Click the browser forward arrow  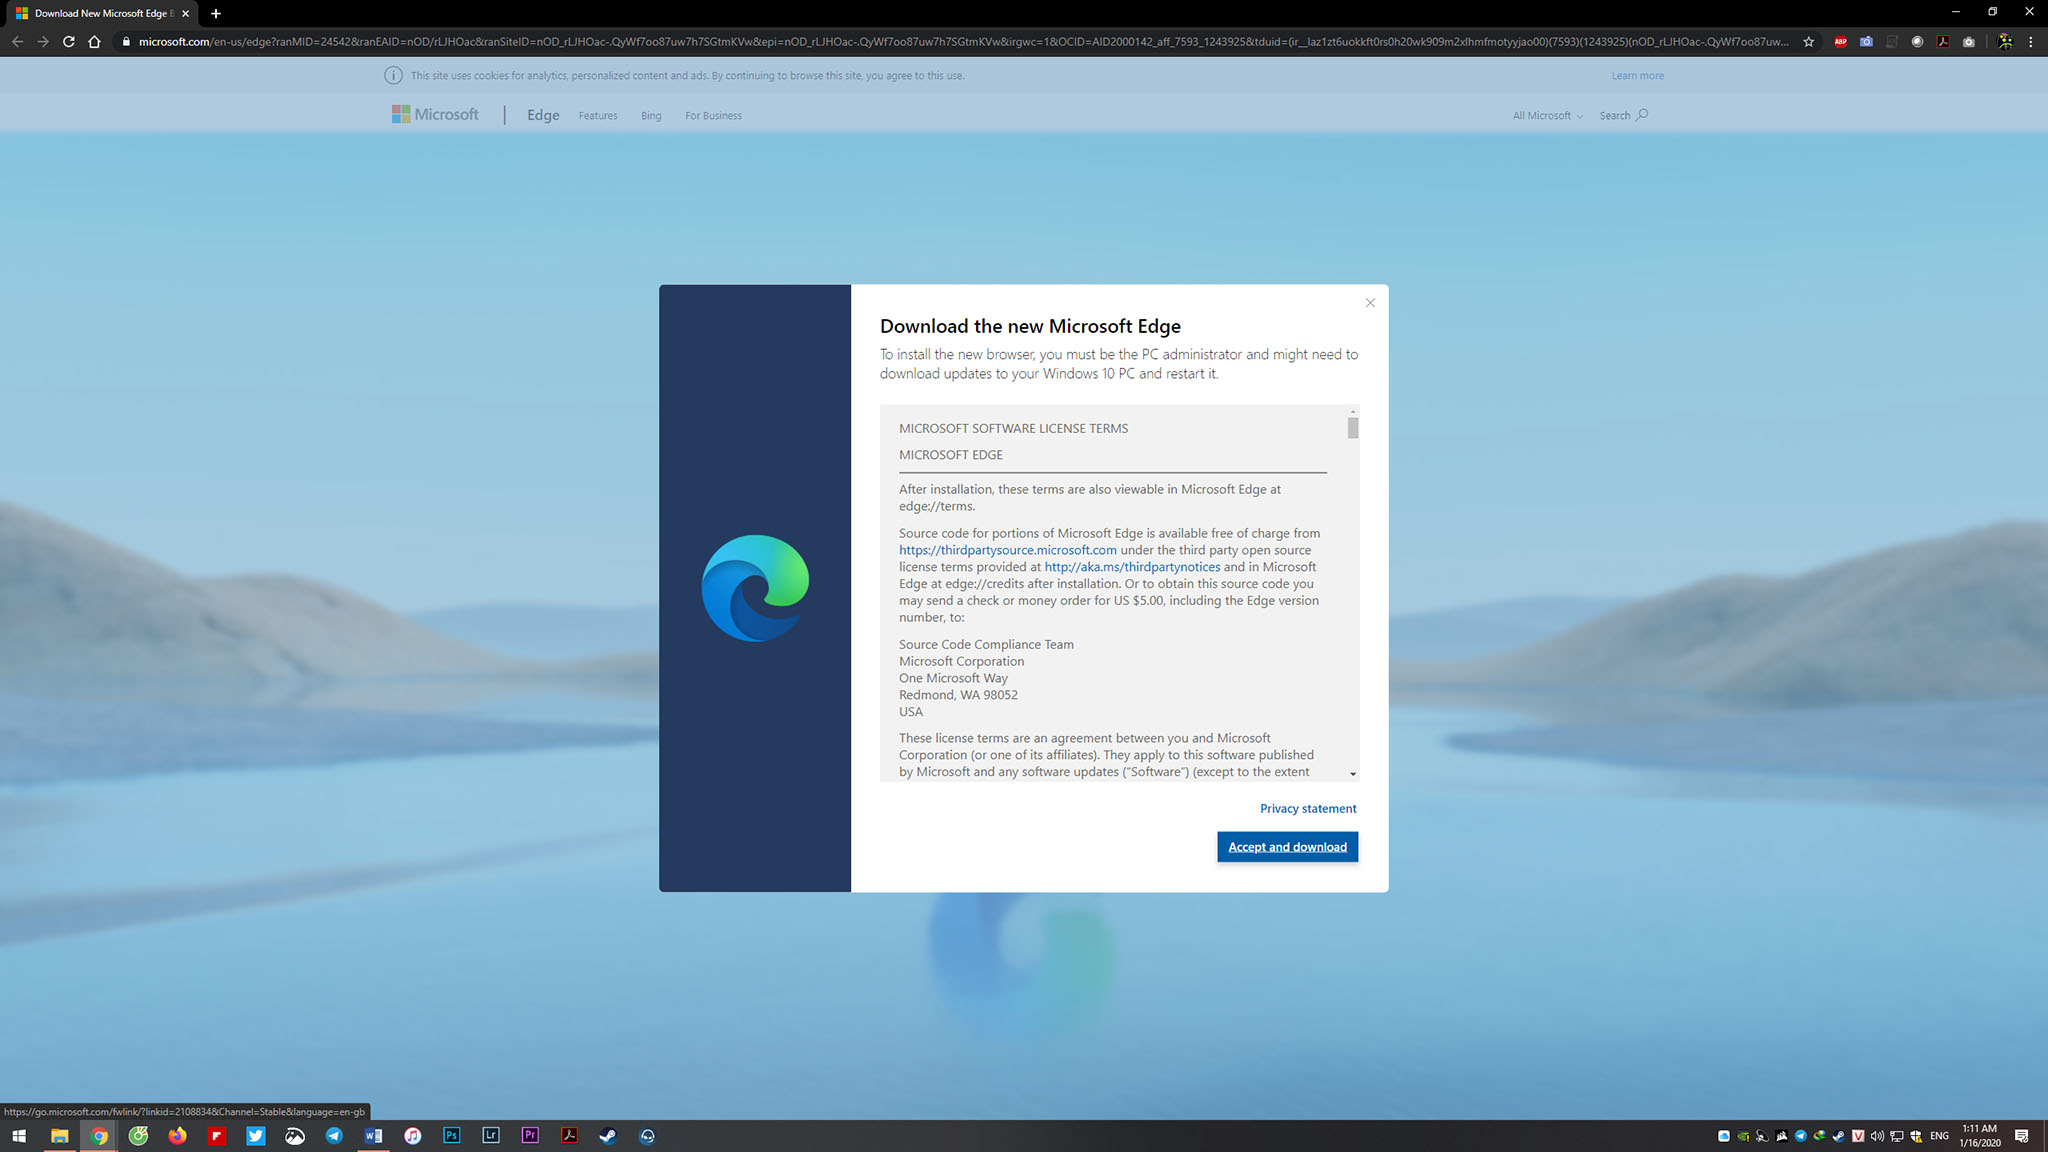(x=43, y=41)
